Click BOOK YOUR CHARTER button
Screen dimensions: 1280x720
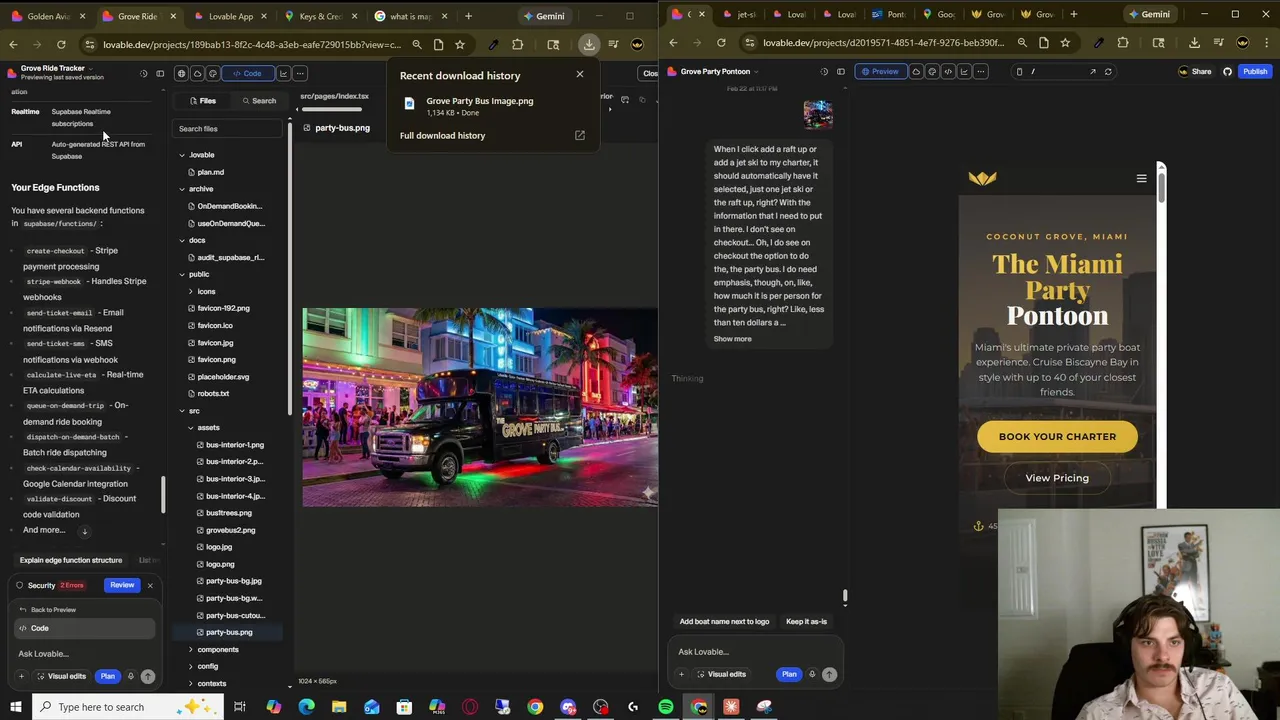1057,437
